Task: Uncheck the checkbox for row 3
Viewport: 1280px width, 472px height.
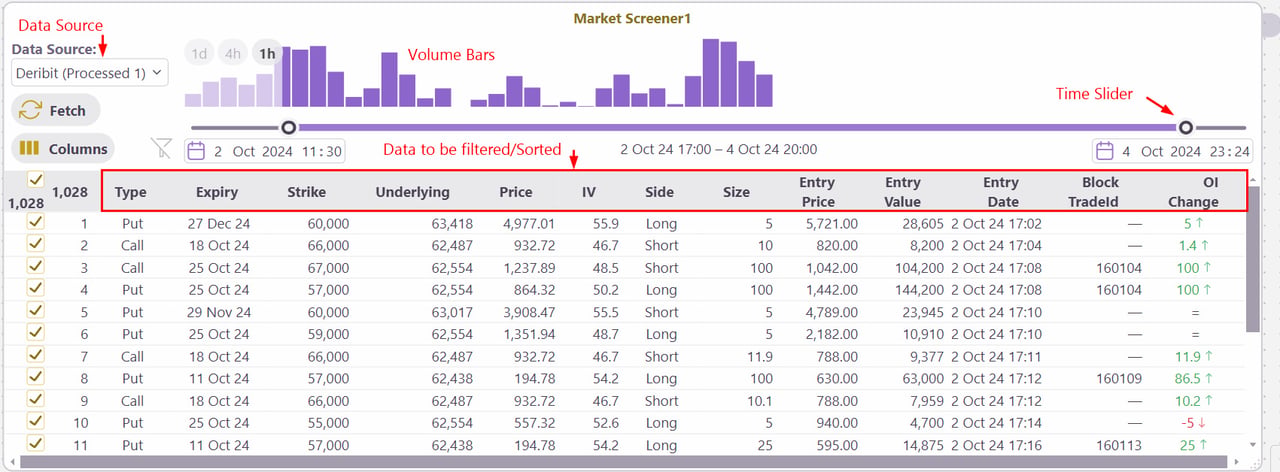Action: [36, 267]
